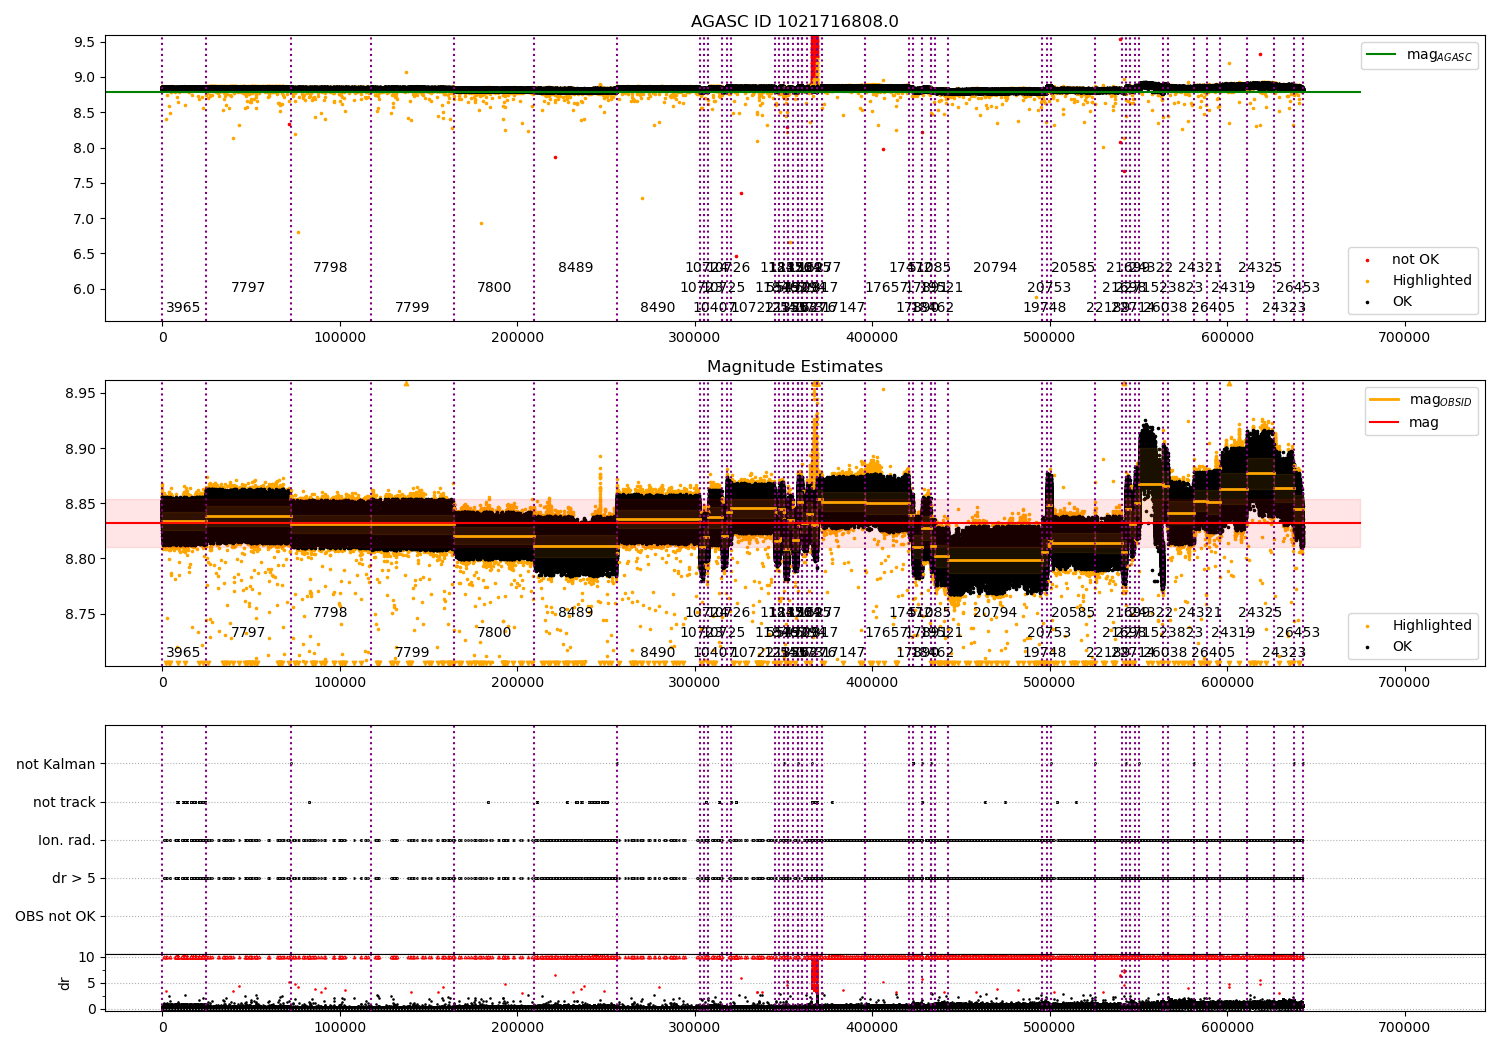Click y-axis tick 10 on dr plot
The width and height of the screenshot is (1500, 1050).
click(87, 957)
